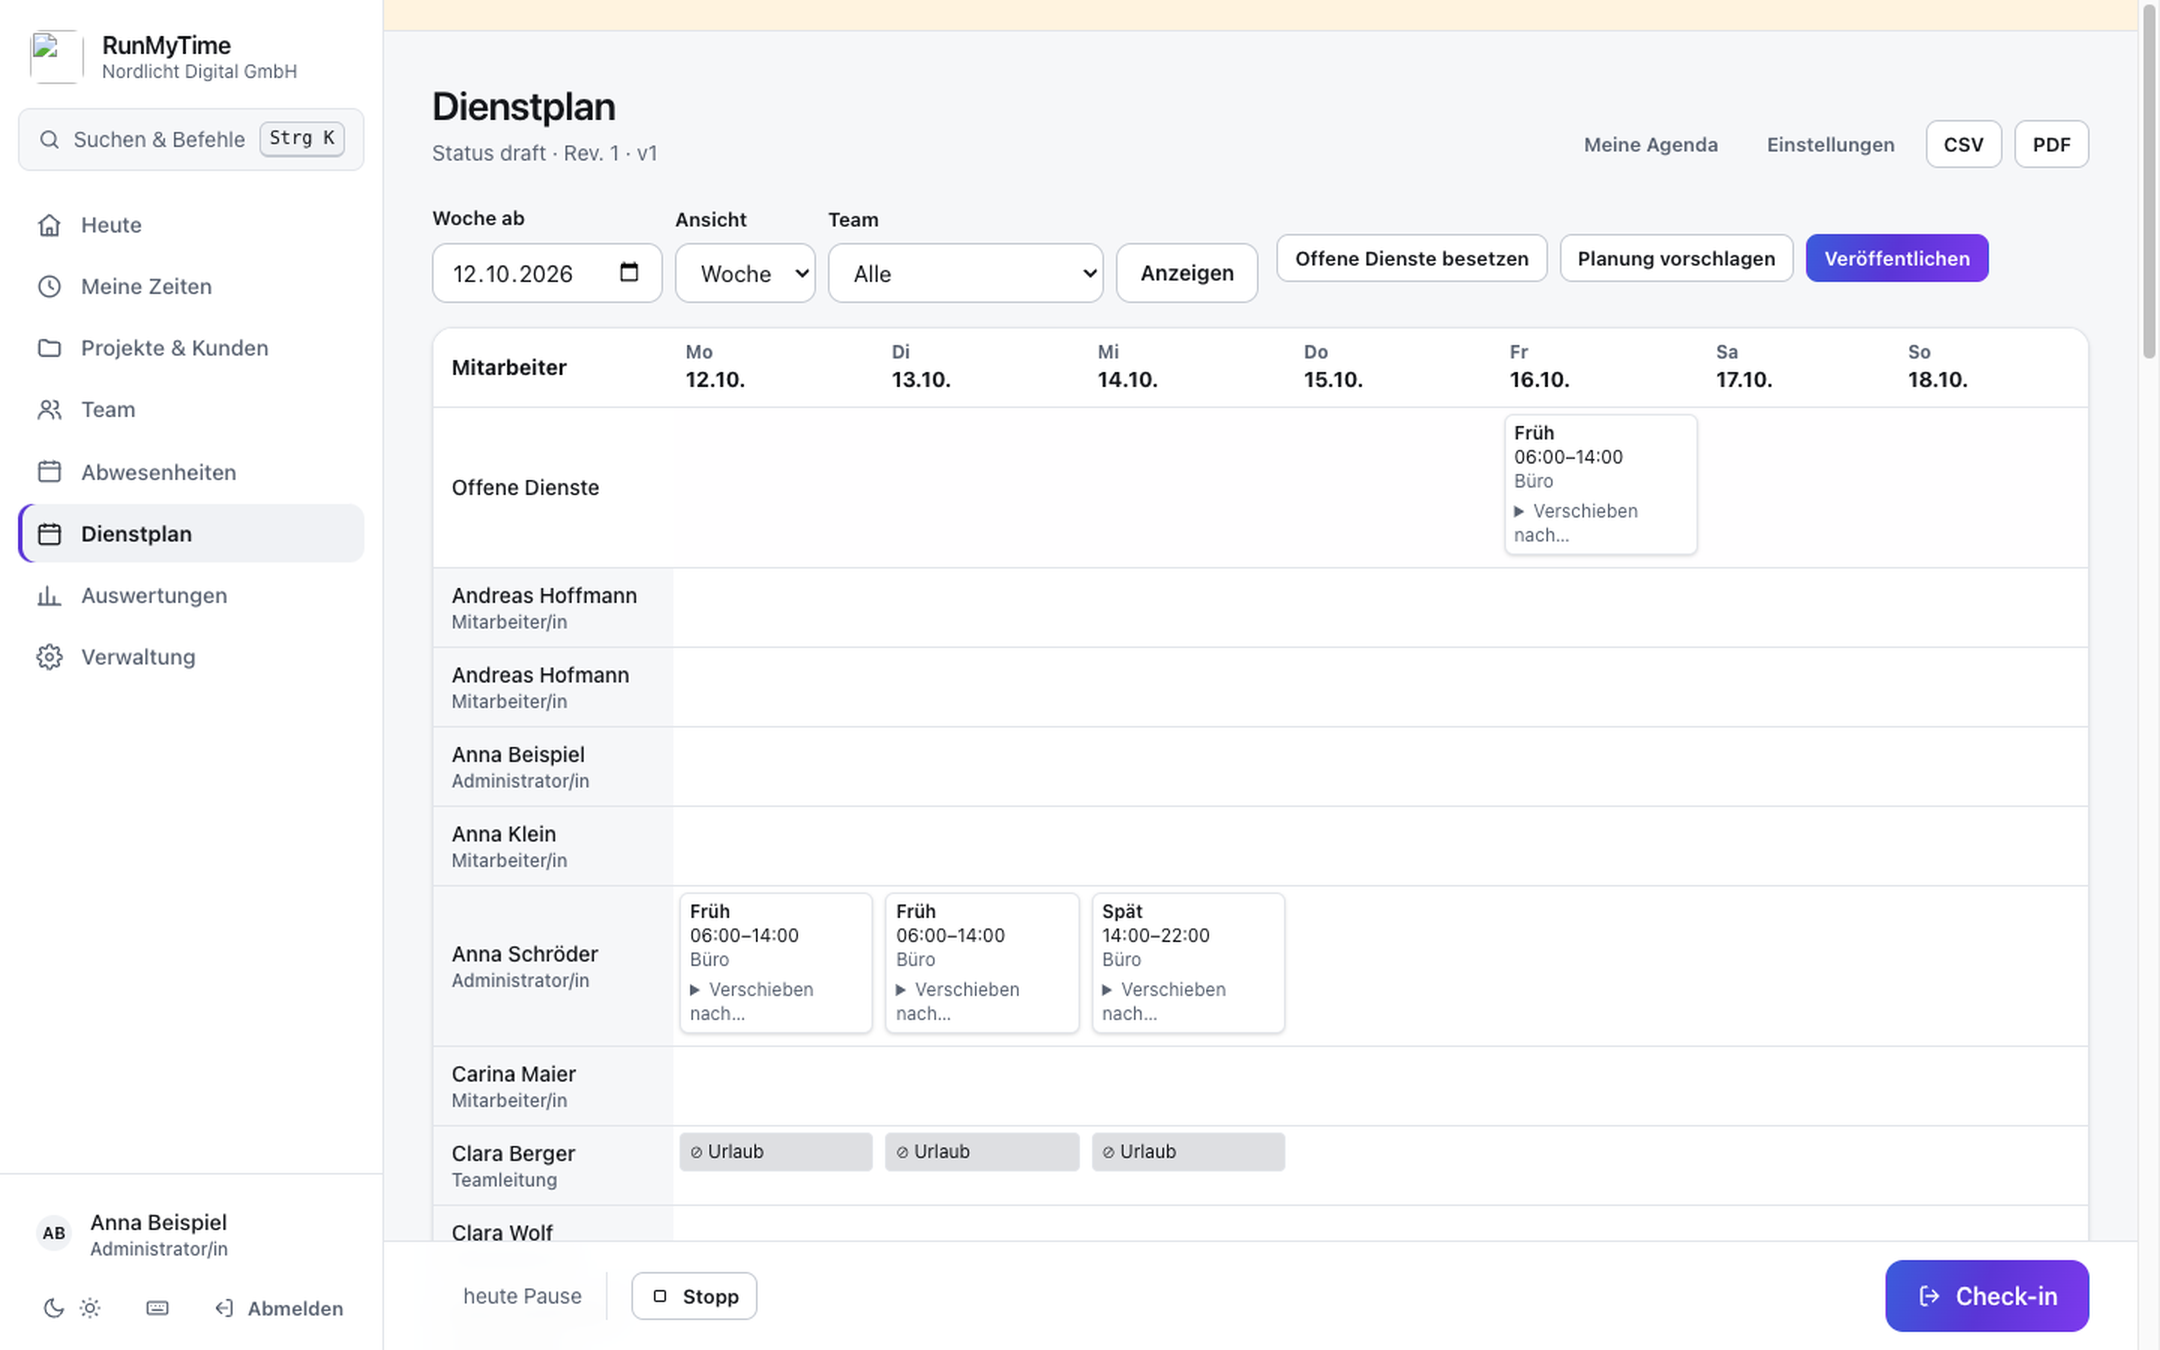
Task: Click the bar chart icon for Auswertungen
Action: click(x=49, y=596)
